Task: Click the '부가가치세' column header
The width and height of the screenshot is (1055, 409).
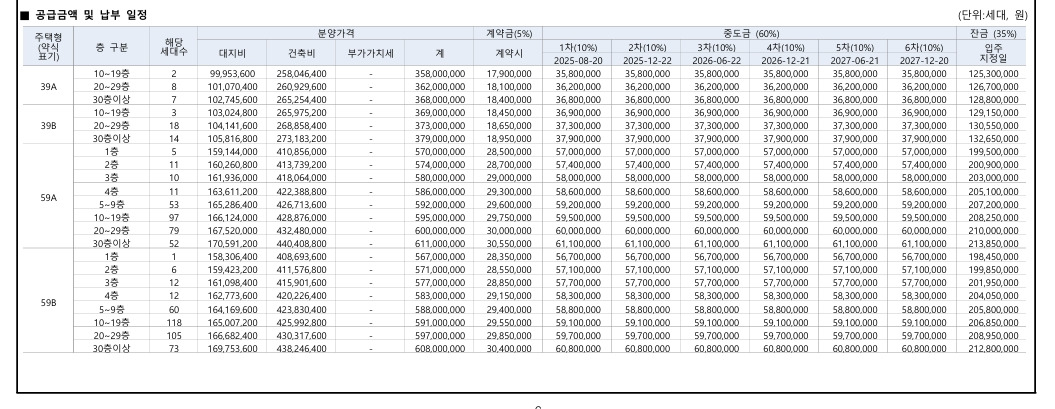Action: coord(370,53)
